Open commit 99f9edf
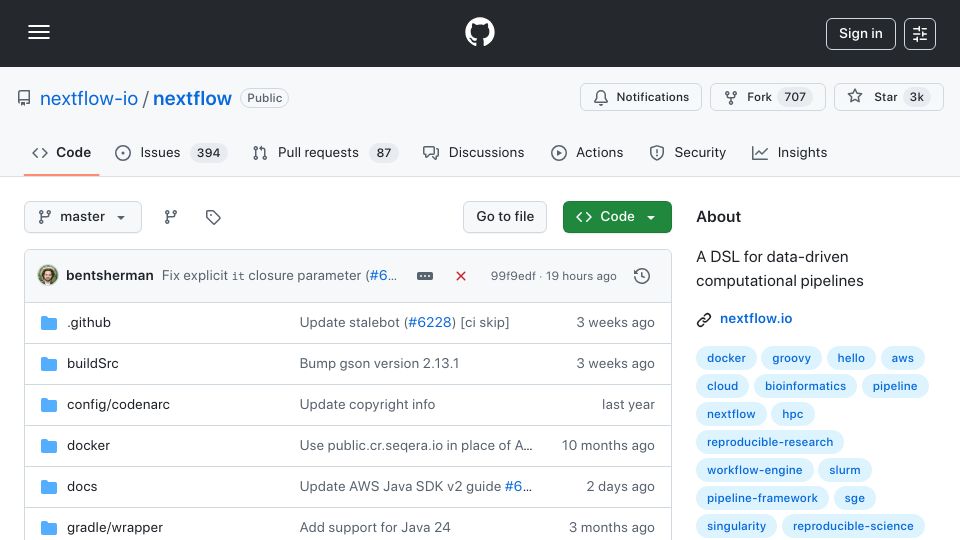Image resolution: width=960 pixels, height=540 pixels. click(x=513, y=276)
